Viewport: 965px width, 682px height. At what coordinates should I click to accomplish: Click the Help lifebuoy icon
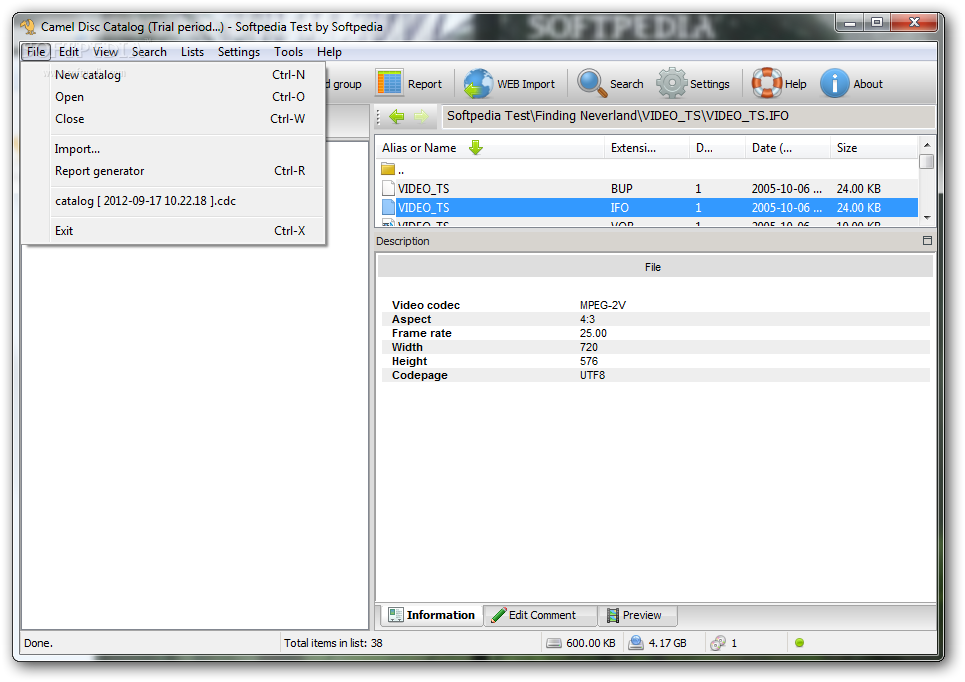[x=767, y=83]
